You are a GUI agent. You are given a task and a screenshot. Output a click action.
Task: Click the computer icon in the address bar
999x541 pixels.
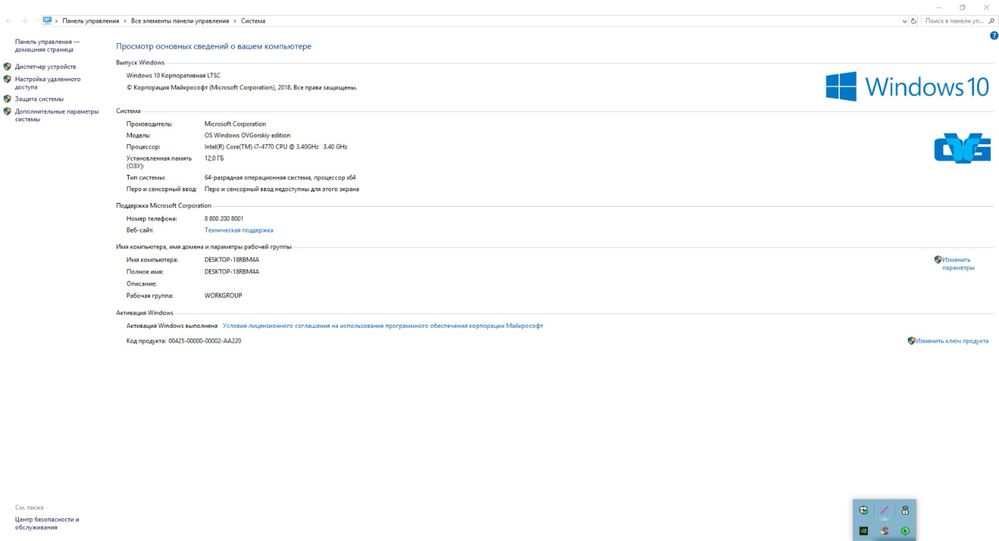click(x=47, y=20)
